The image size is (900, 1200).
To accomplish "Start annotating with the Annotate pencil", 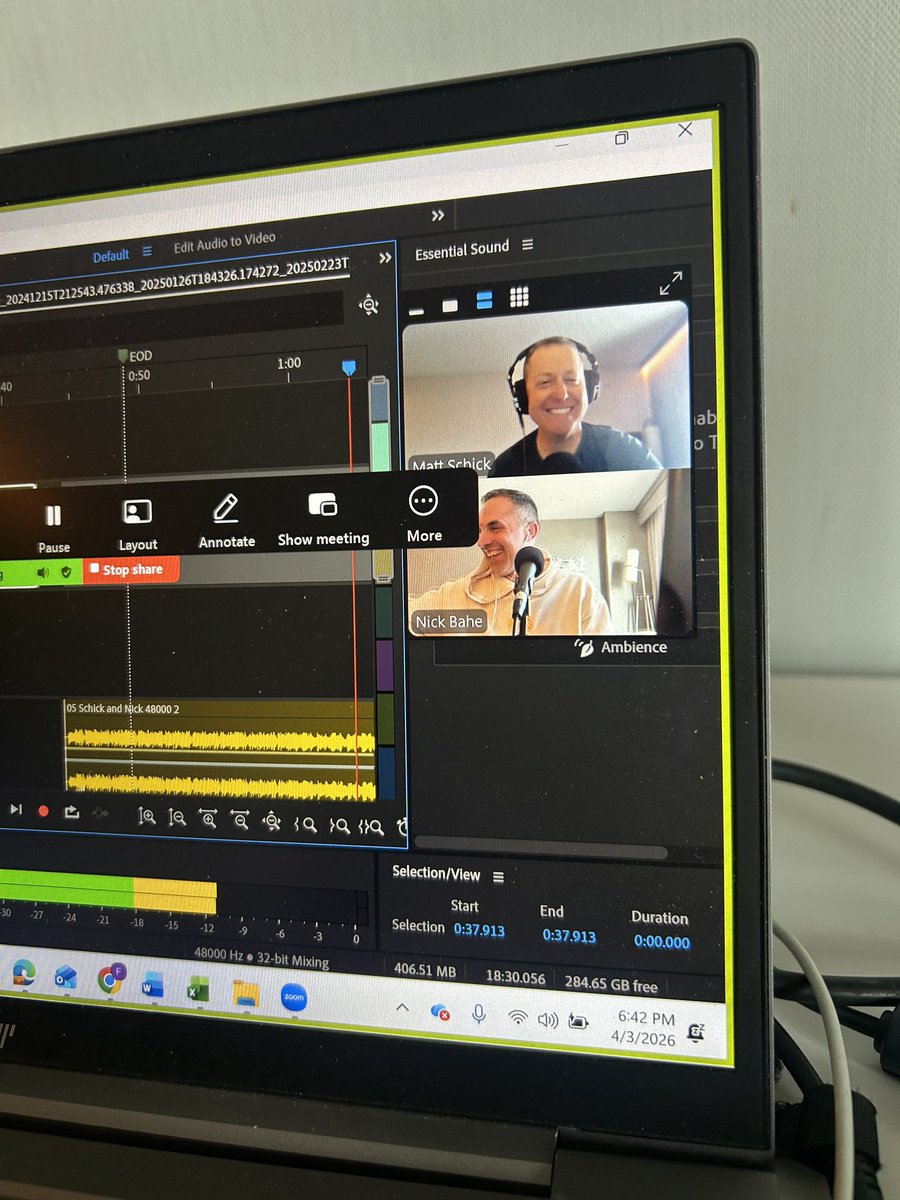I will (227, 521).
